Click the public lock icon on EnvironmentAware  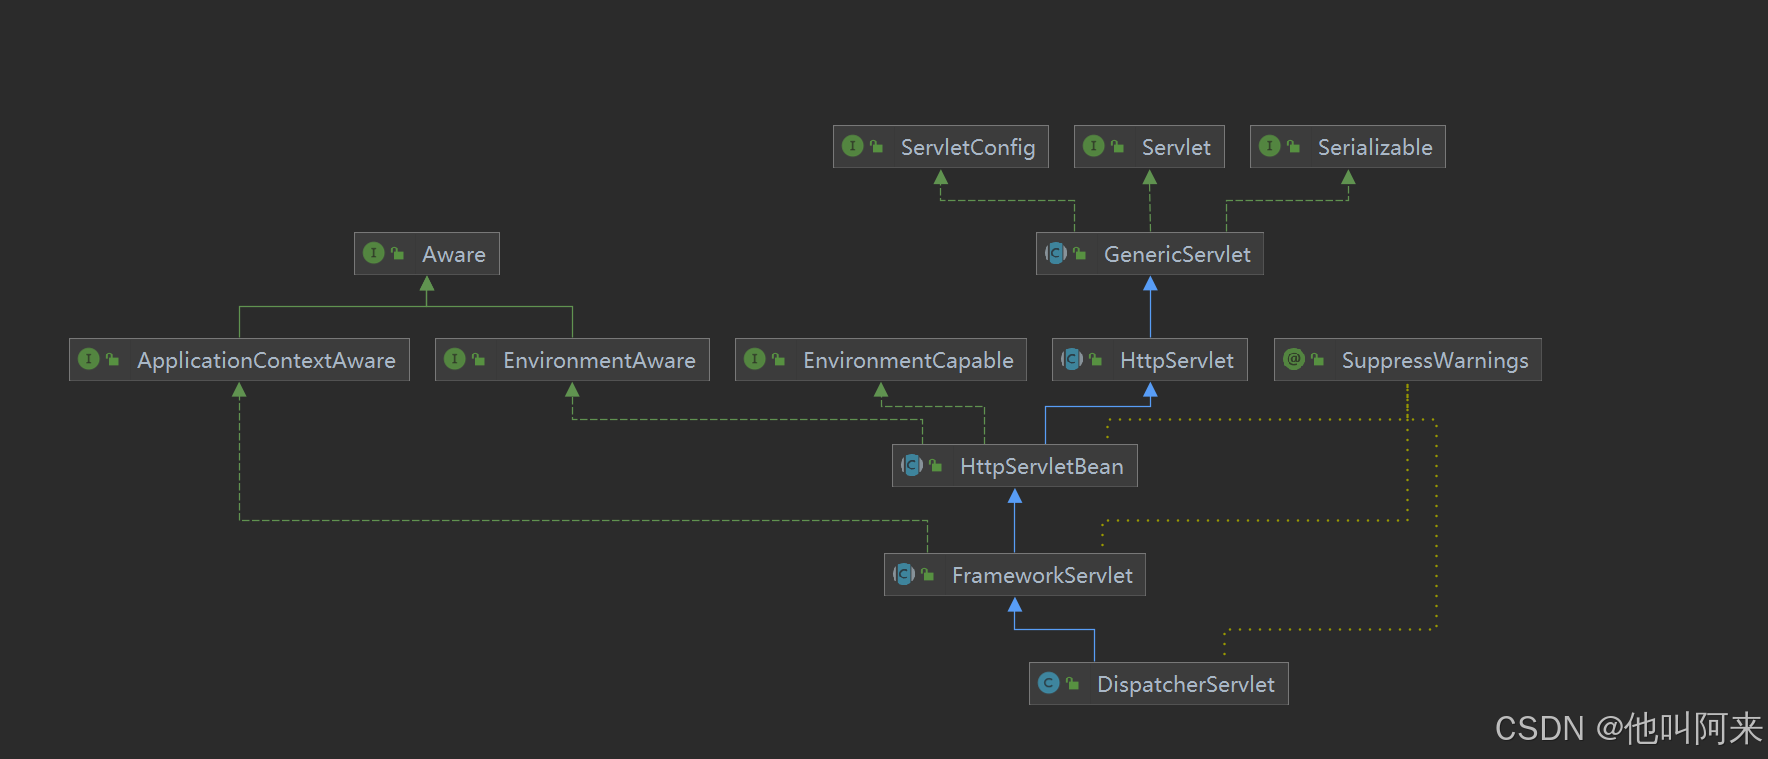[x=478, y=360]
